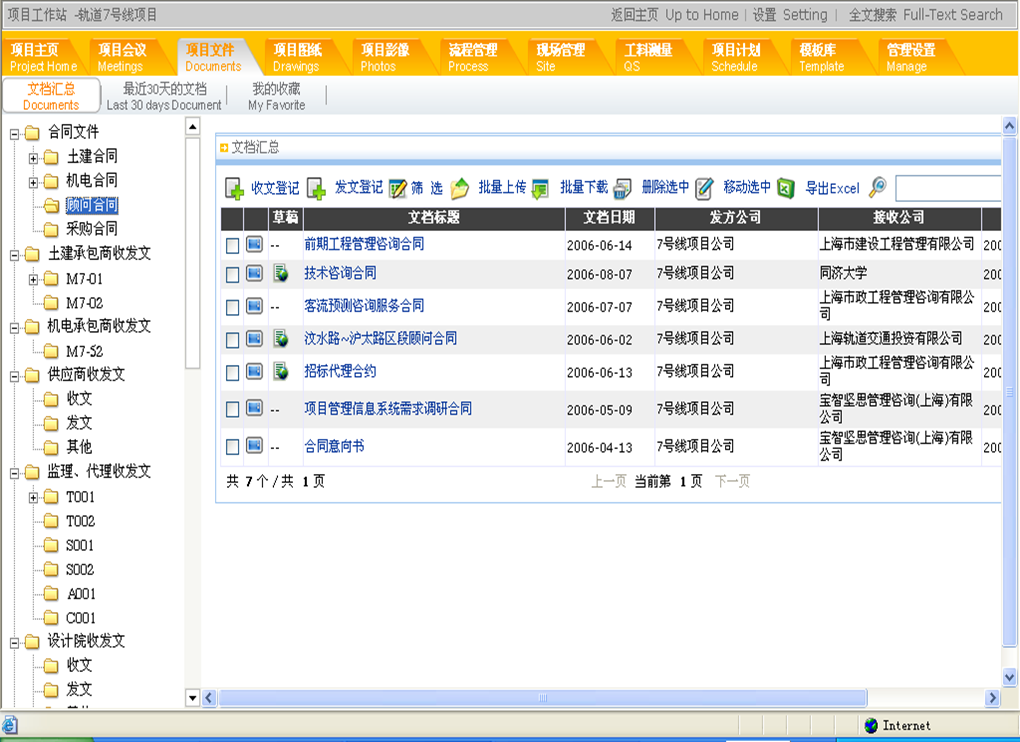Screen dimensions: 1020x742
Task: Click the document-plus icon beside 发文登记
Action: (316, 189)
